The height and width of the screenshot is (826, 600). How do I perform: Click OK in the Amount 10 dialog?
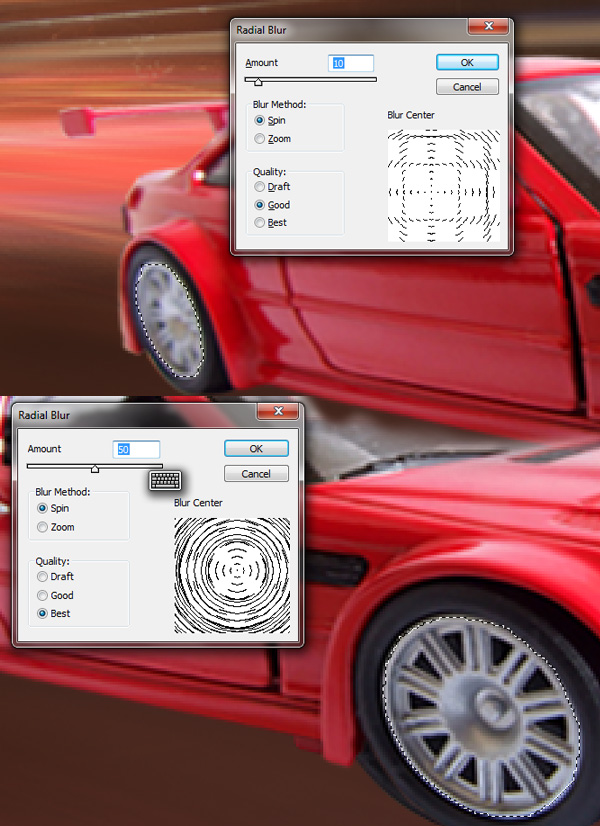coord(467,62)
